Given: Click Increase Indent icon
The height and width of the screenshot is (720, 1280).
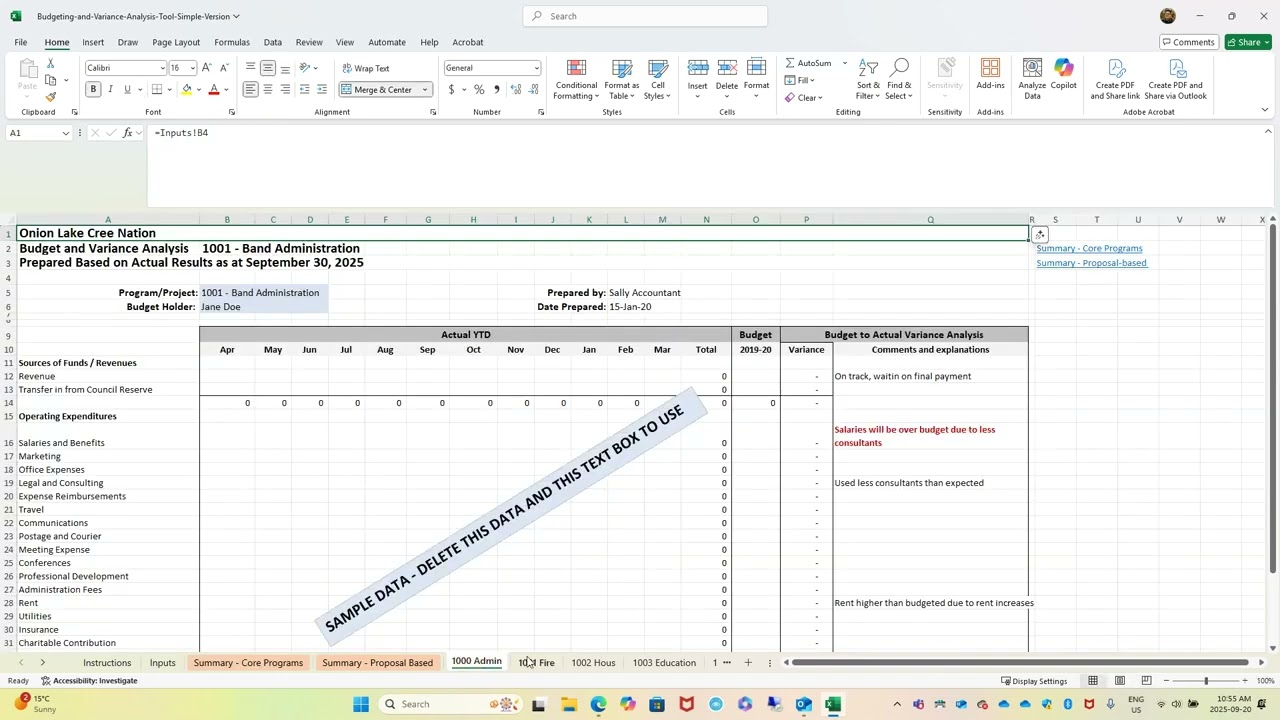Looking at the screenshot, I should coord(322,89).
